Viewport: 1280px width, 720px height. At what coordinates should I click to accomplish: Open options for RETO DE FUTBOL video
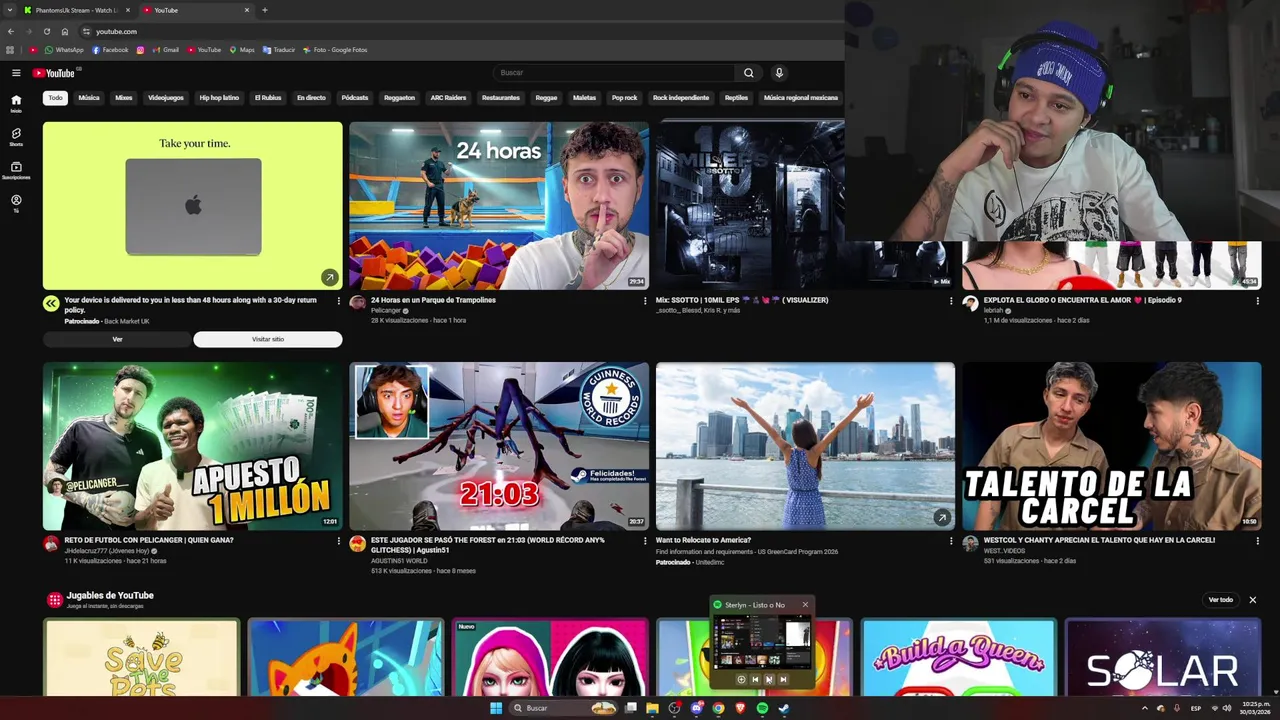click(x=338, y=541)
